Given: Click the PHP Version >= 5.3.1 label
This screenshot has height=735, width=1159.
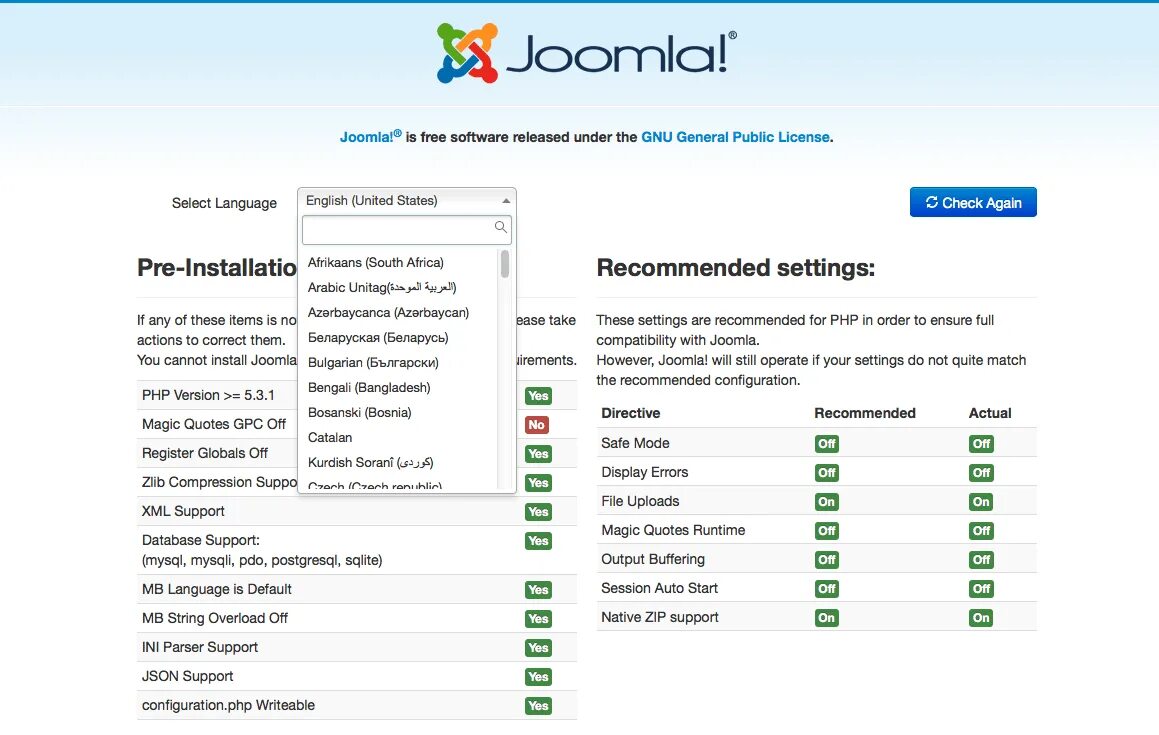Looking at the screenshot, I should coord(208,395).
